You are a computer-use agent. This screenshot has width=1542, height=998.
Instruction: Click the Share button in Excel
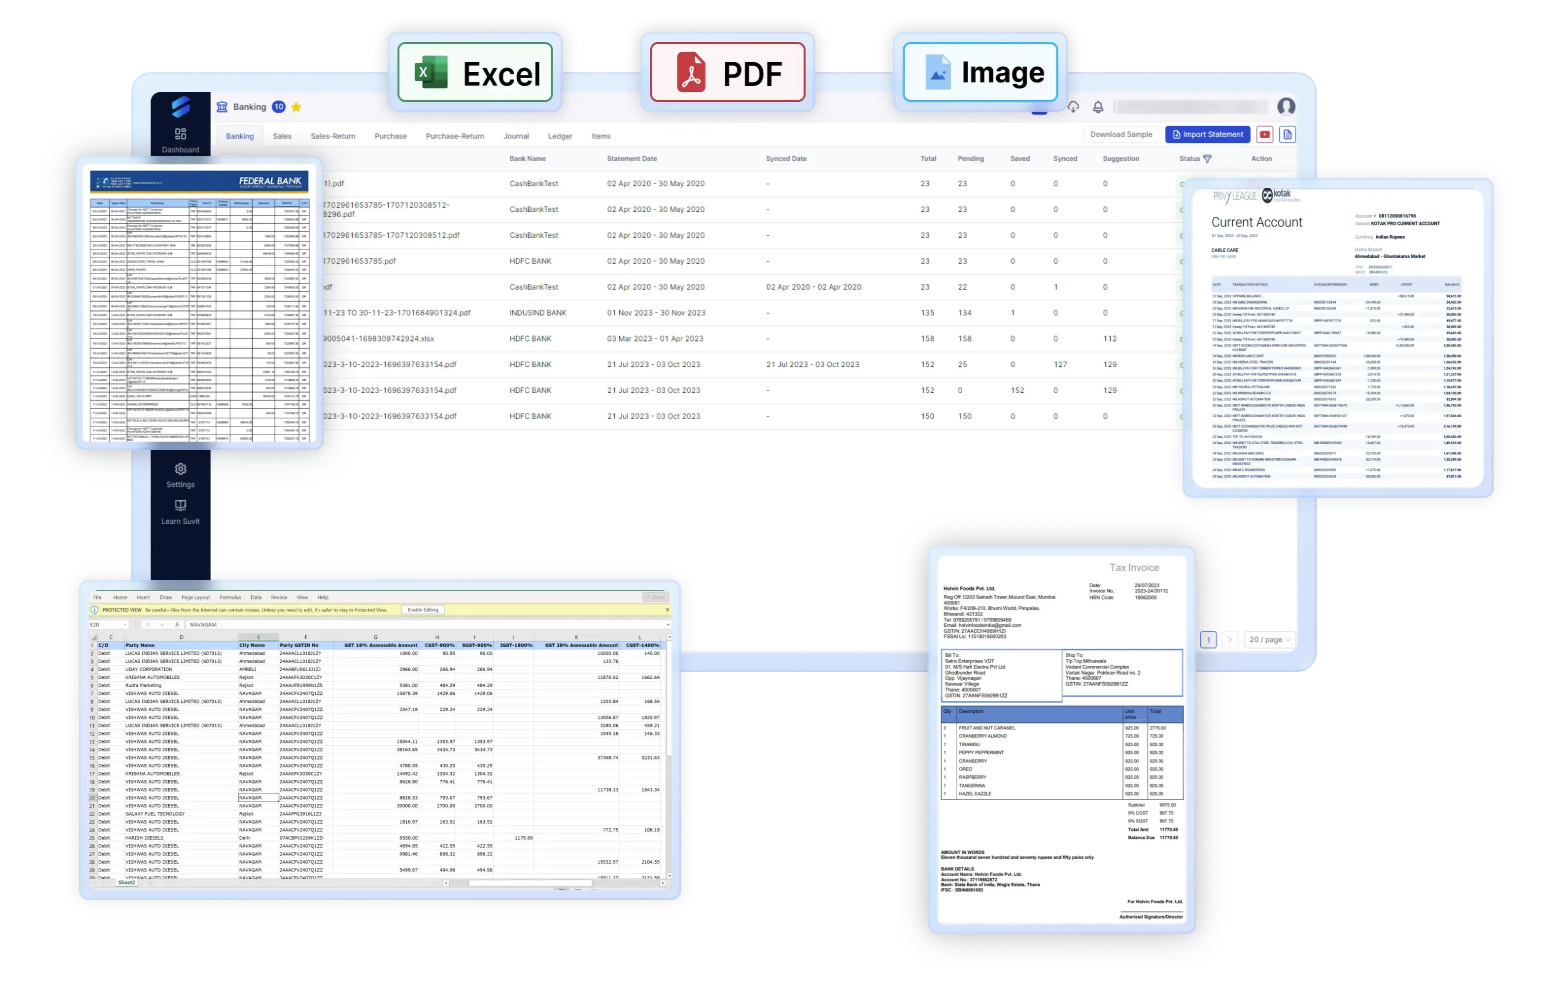pyautogui.click(x=656, y=597)
